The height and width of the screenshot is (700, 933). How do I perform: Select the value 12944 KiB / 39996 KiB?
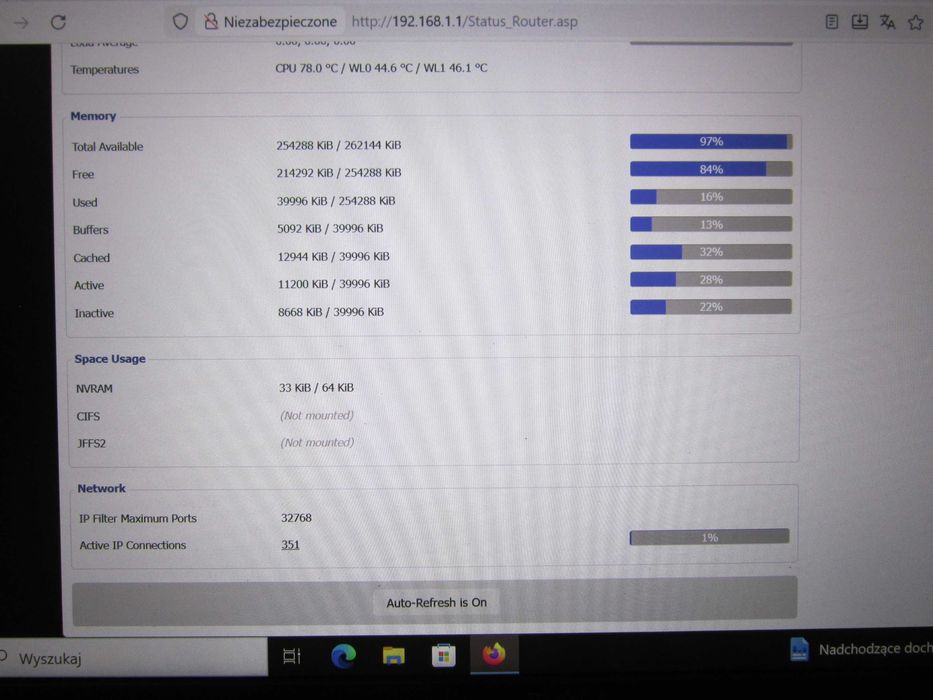[333, 256]
